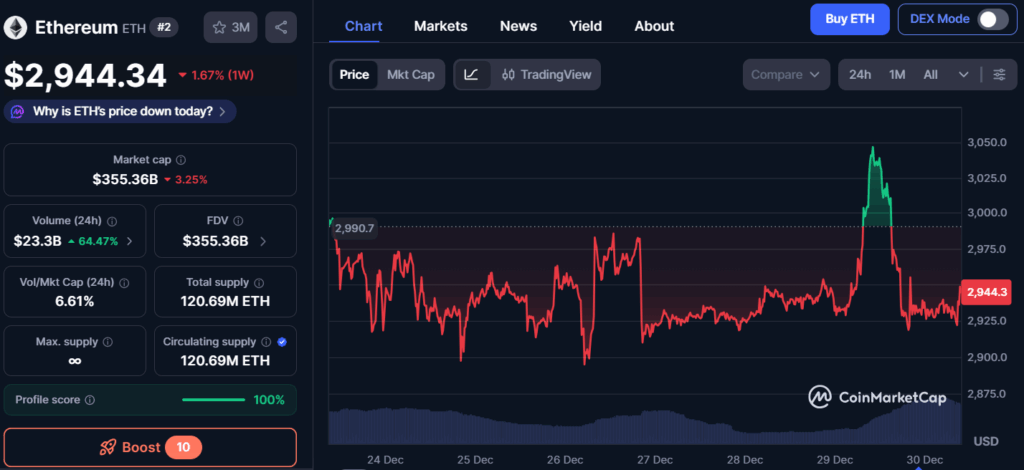The width and height of the screenshot is (1024, 470).
Task: Click the Circulating supply verified badge
Action: point(282,342)
